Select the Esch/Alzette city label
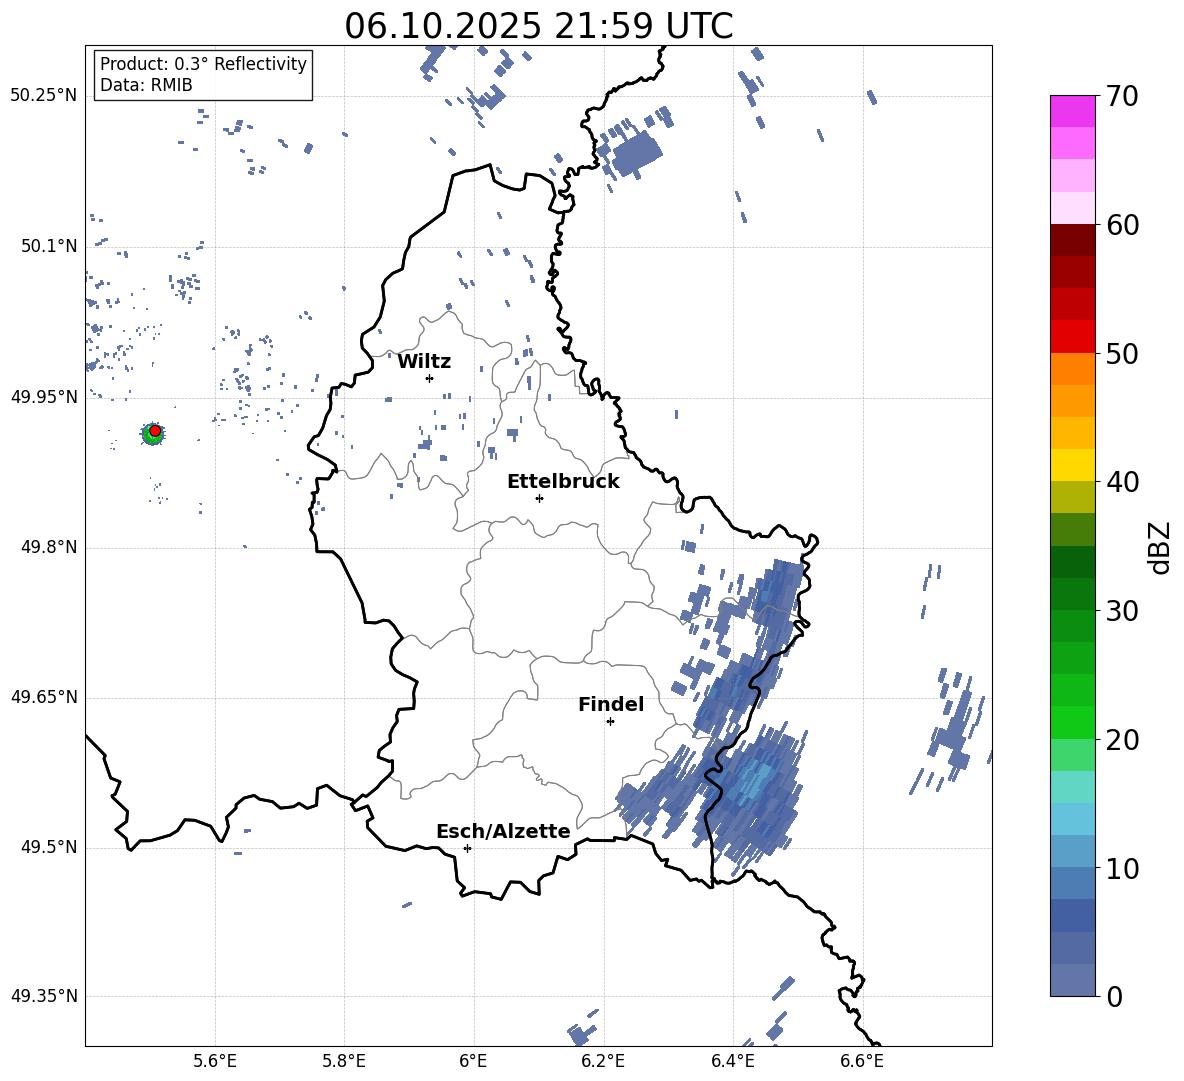This screenshot has height=1081, width=1184. pyautogui.click(x=503, y=831)
